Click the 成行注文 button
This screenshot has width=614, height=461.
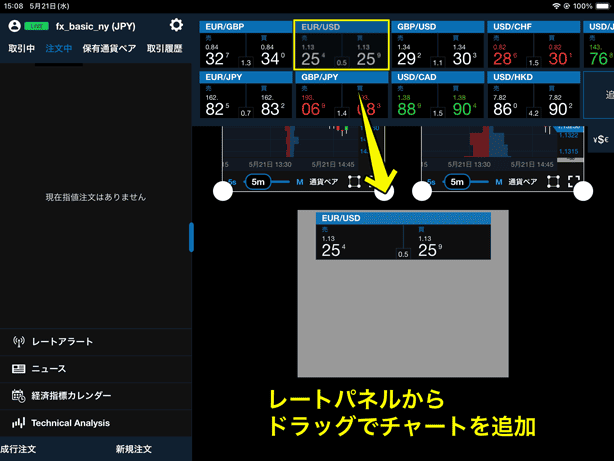(x=18, y=449)
